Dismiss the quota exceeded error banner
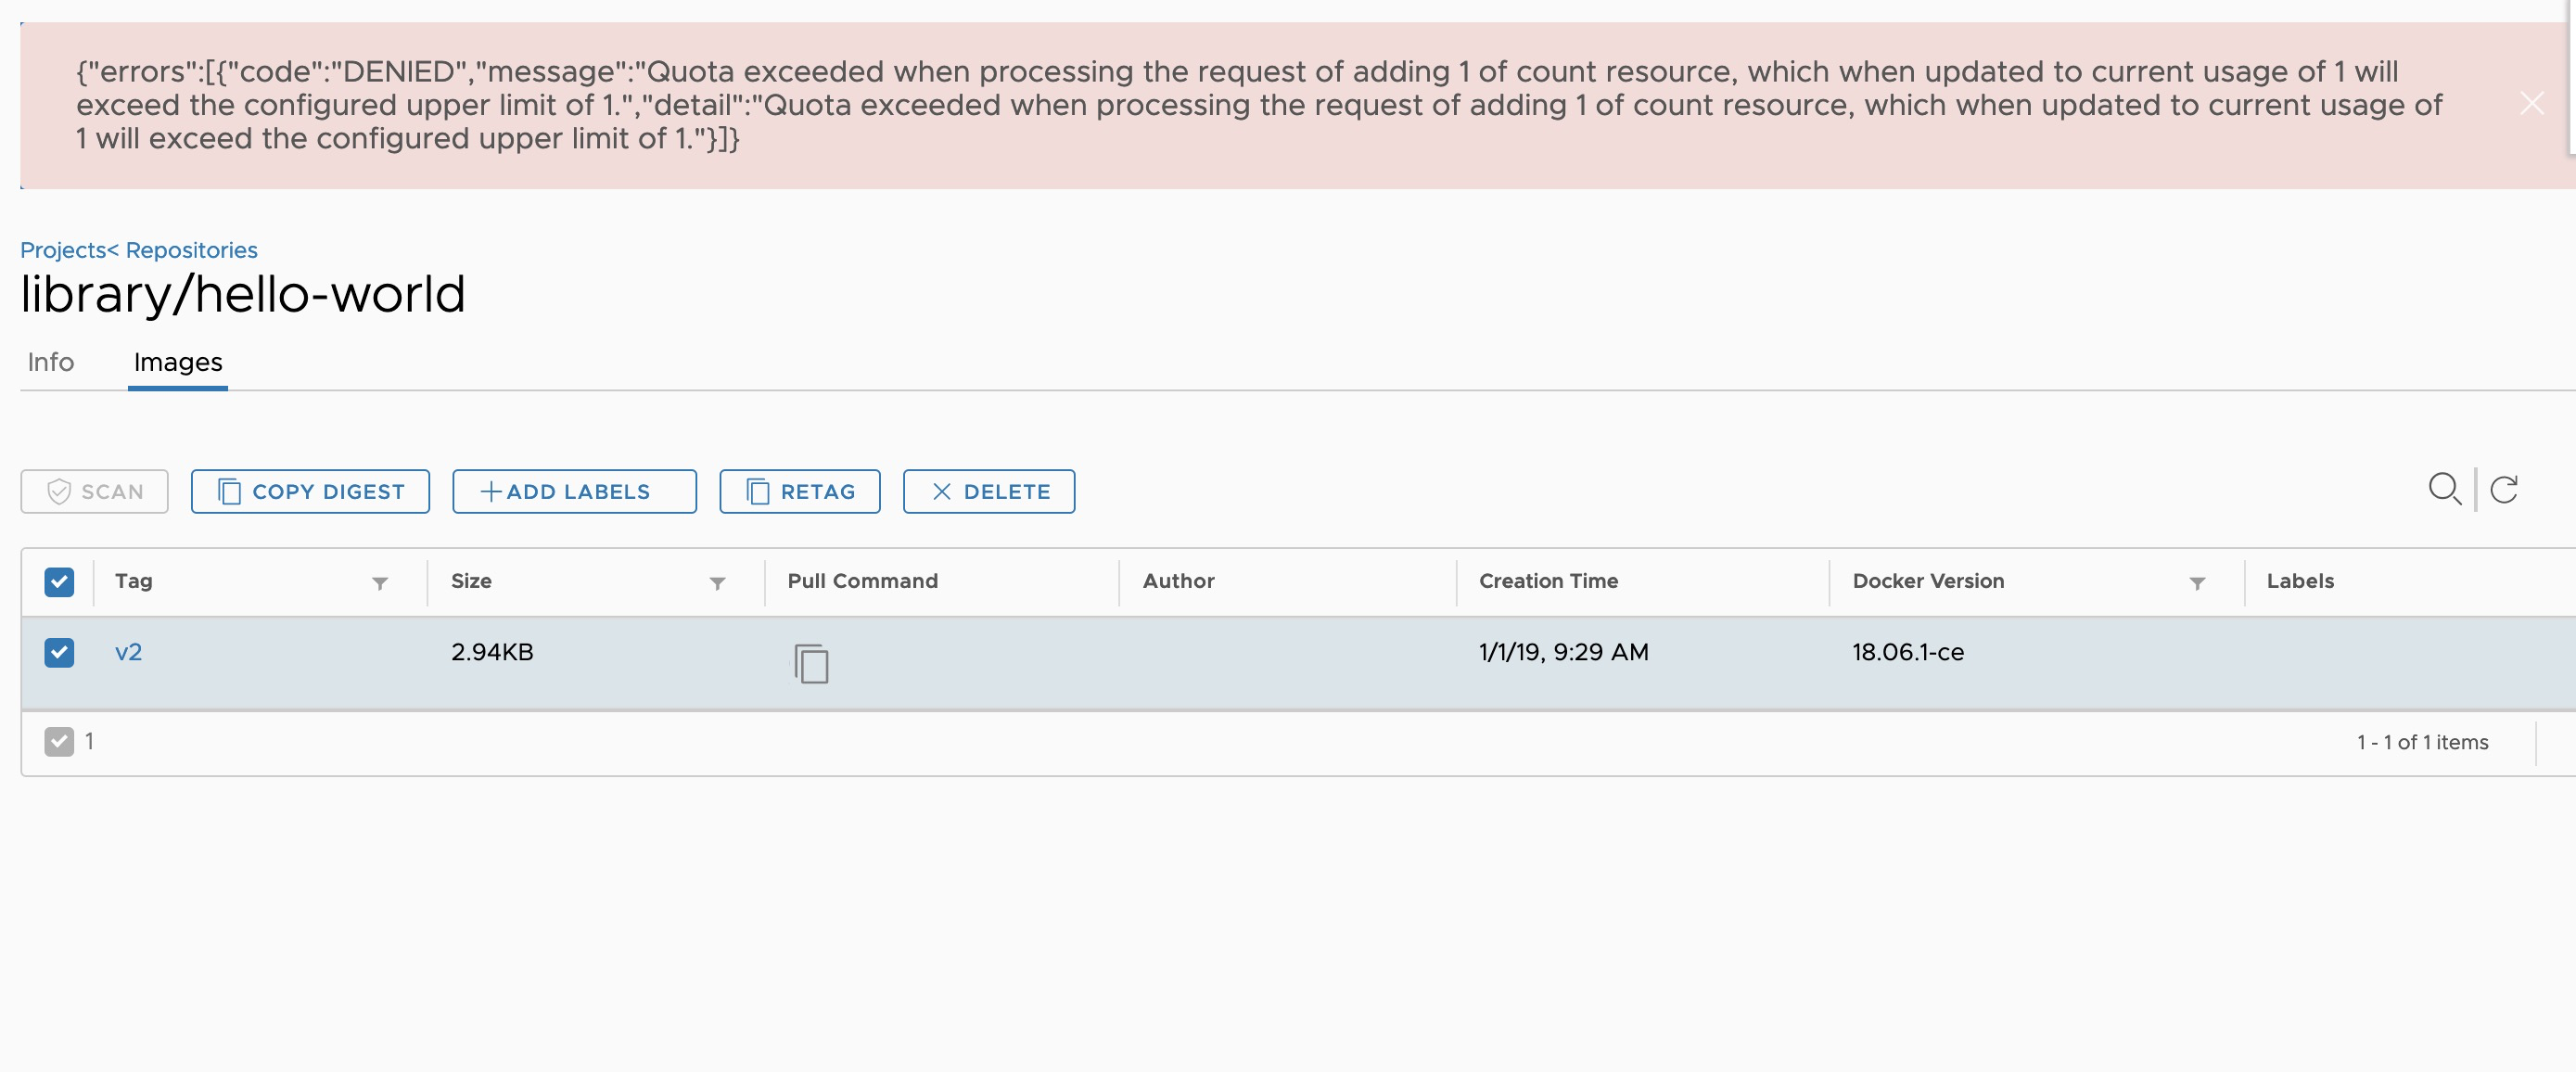The width and height of the screenshot is (2576, 1072). click(2531, 103)
